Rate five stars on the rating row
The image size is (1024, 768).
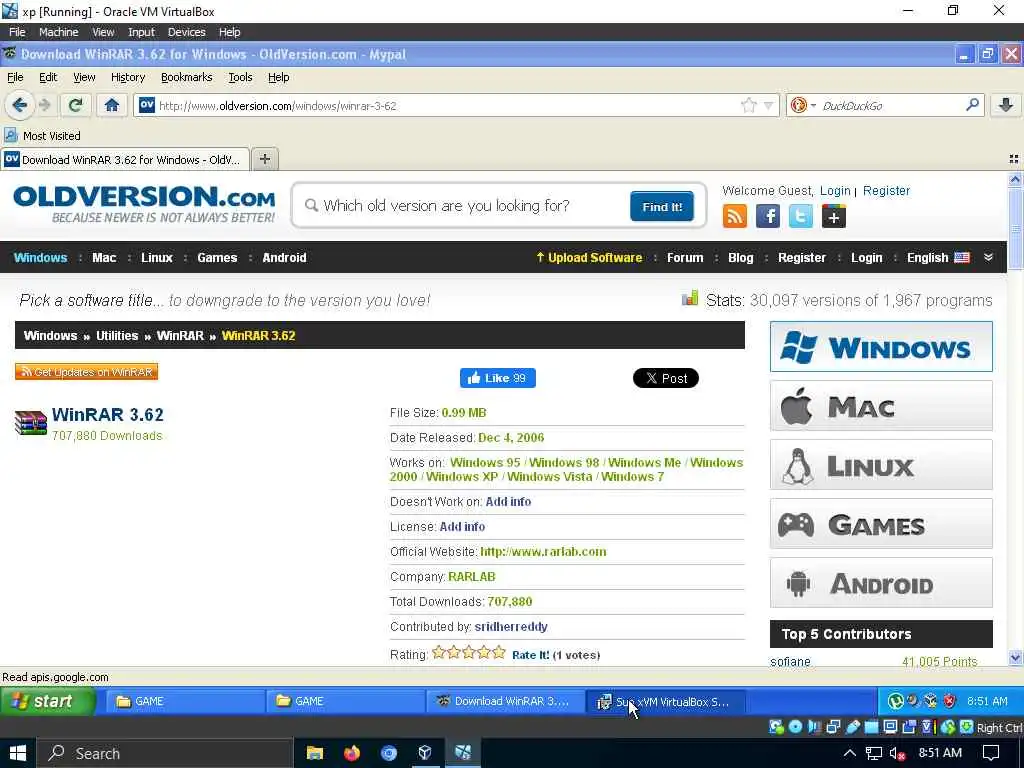(x=499, y=652)
